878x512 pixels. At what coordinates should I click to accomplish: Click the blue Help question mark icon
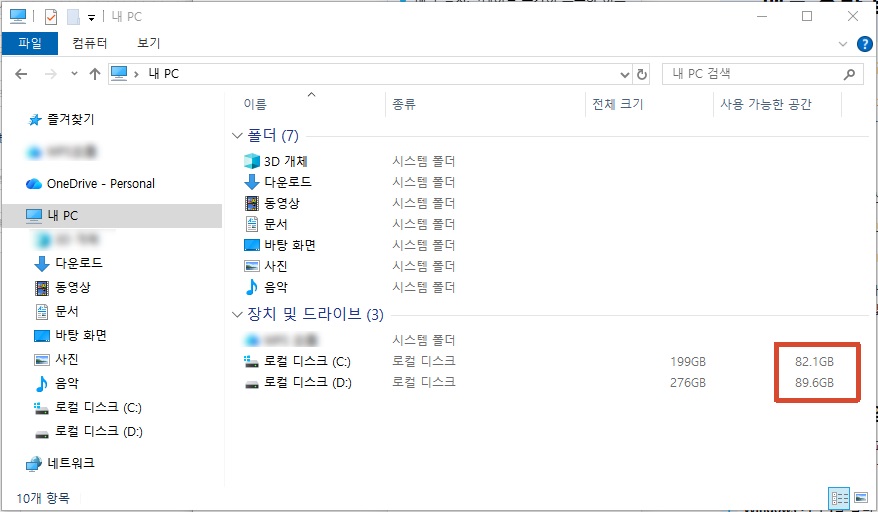click(x=865, y=44)
